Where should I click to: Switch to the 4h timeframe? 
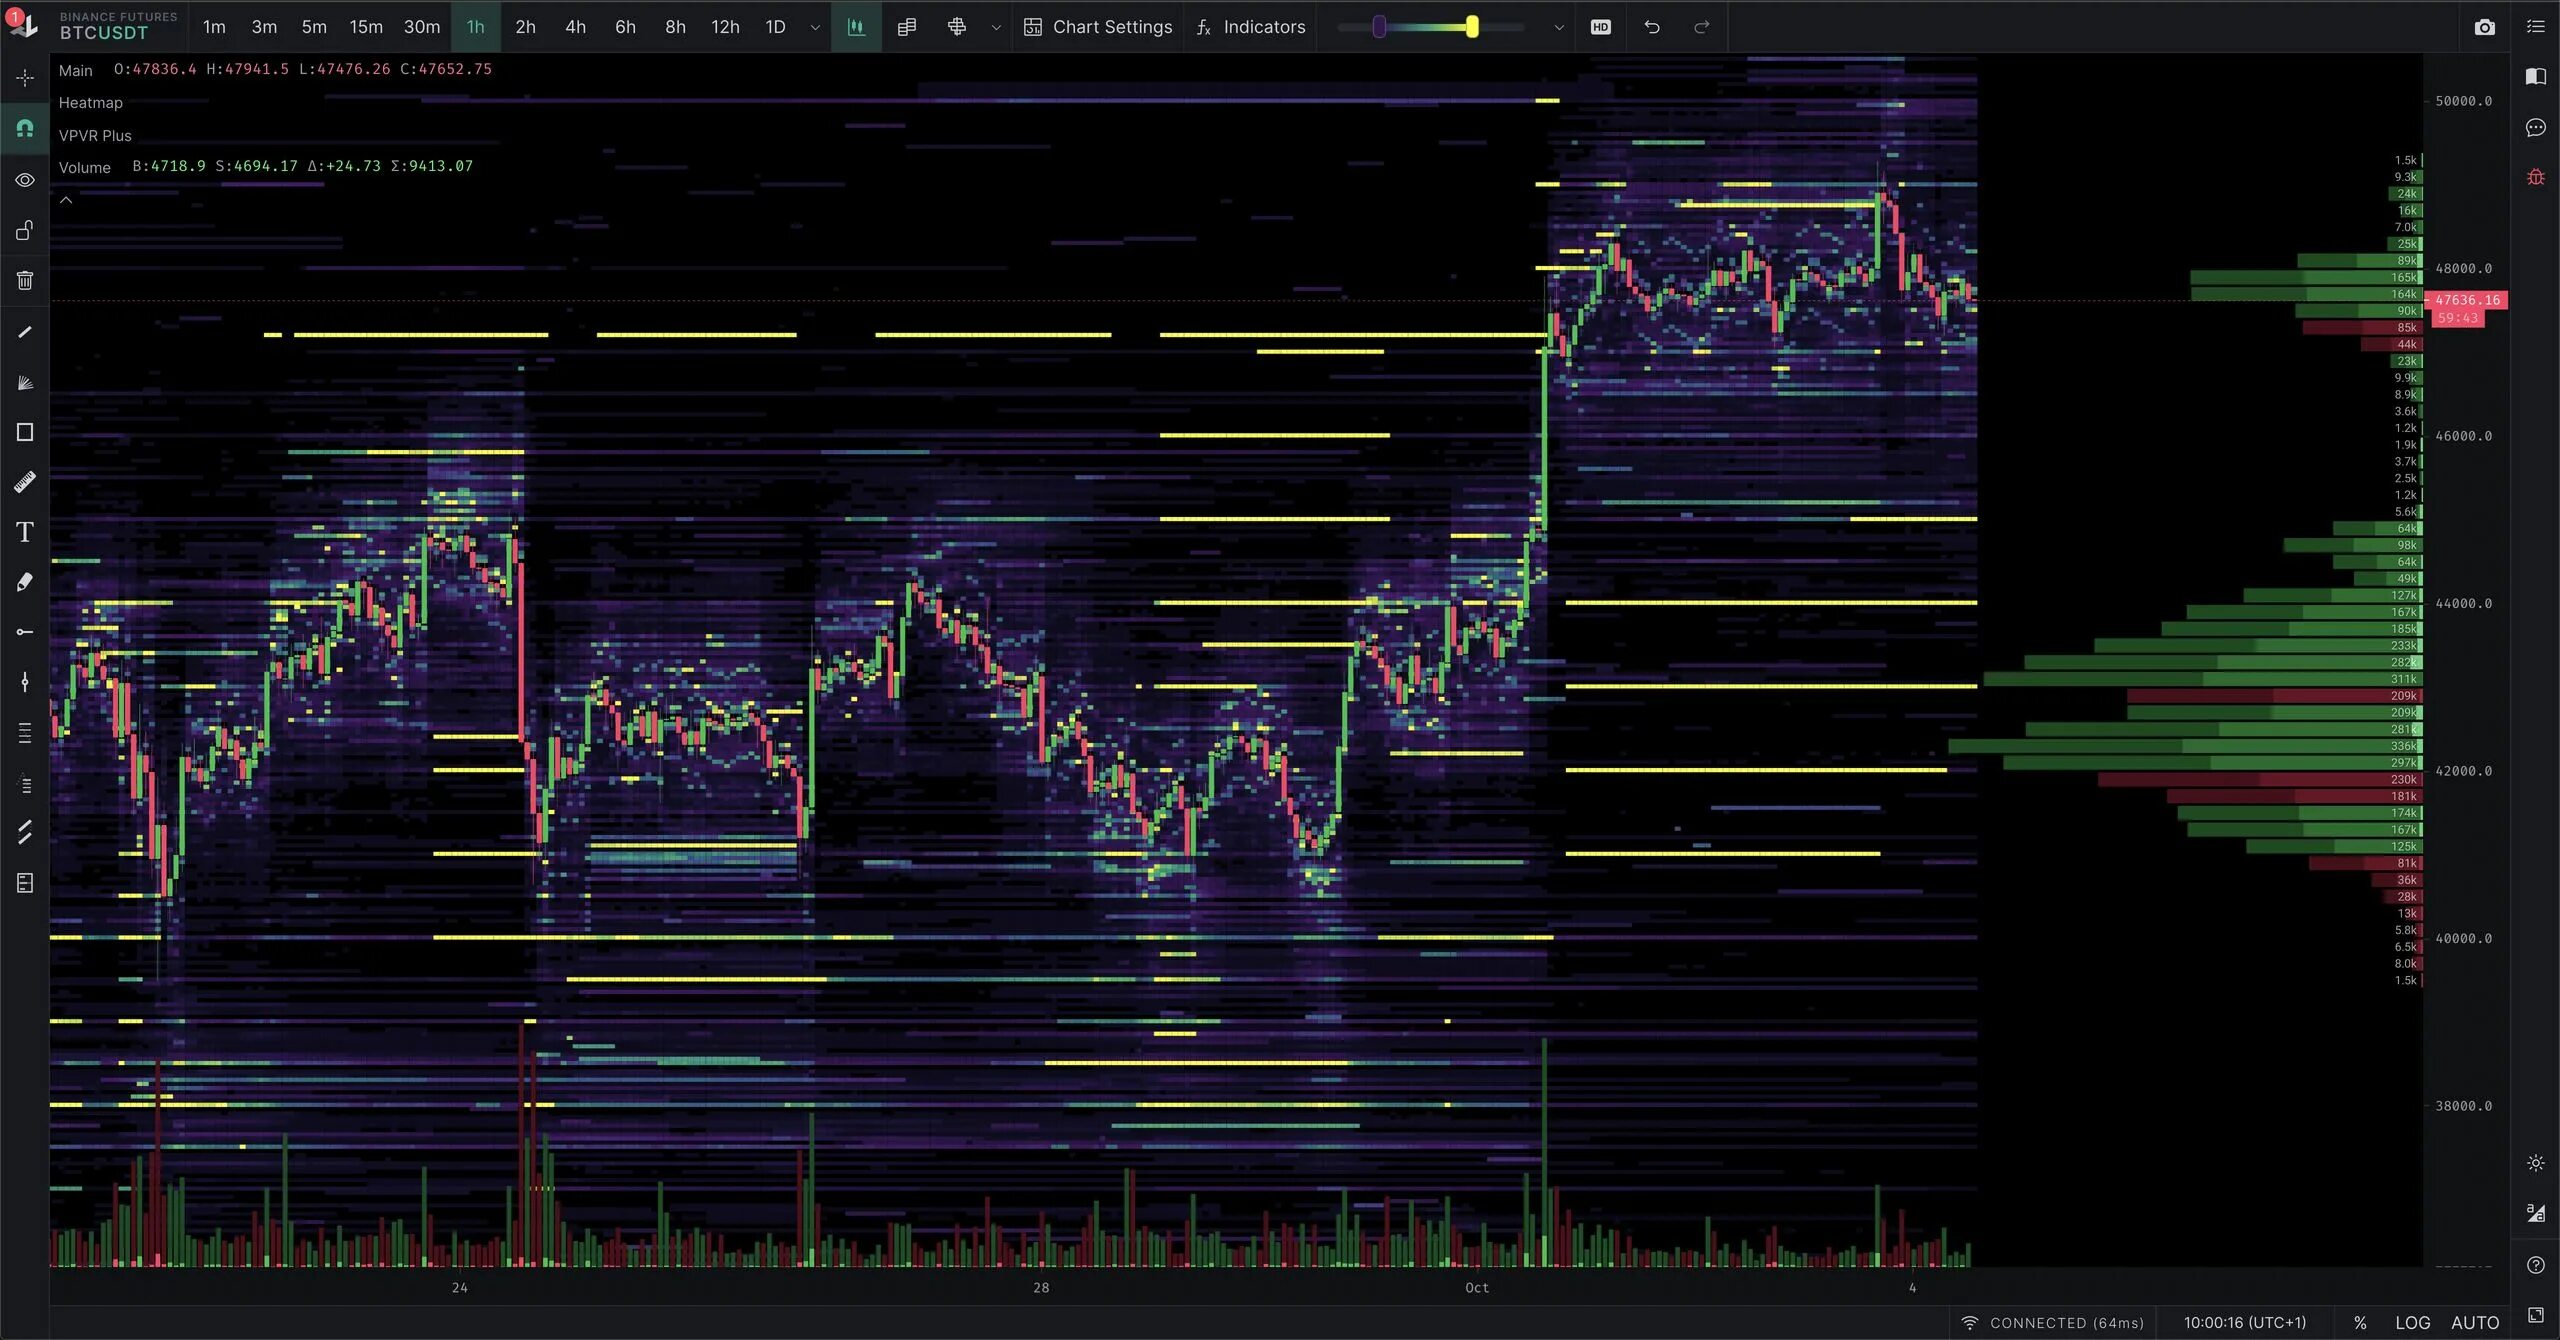click(x=575, y=27)
